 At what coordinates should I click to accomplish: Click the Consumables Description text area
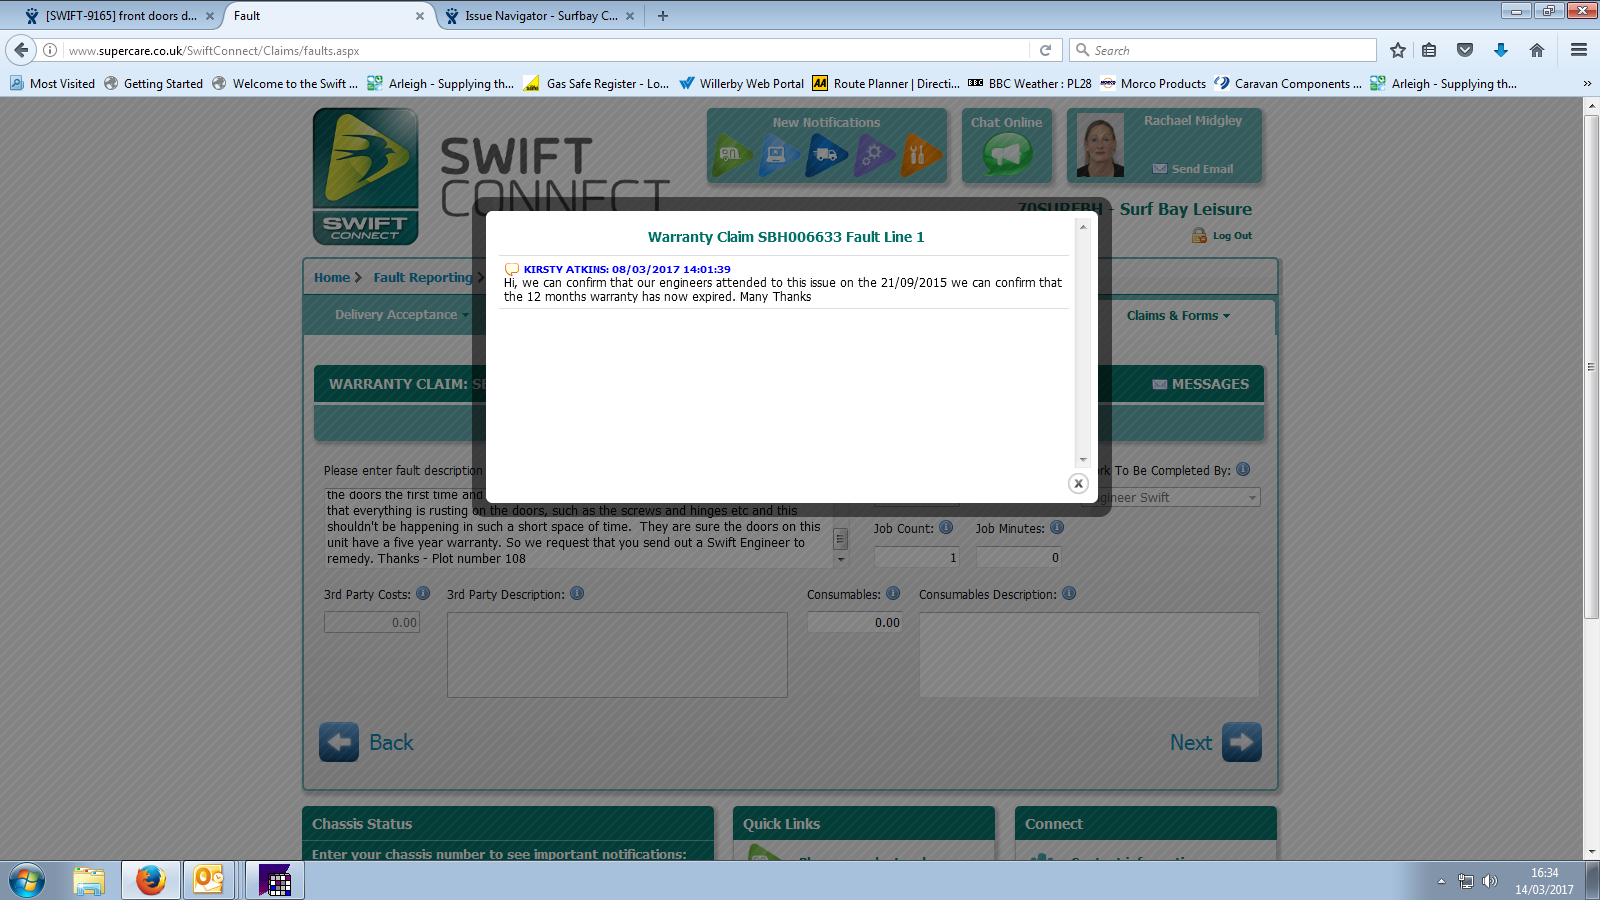pyautogui.click(x=1089, y=655)
